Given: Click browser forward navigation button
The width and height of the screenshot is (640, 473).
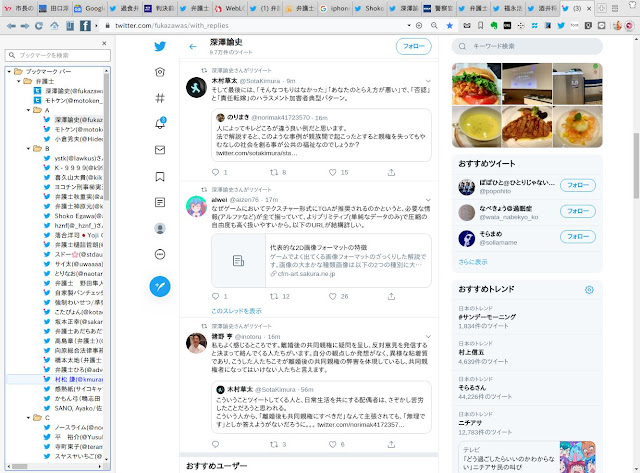Looking at the screenshot, I should pos(25,26).
